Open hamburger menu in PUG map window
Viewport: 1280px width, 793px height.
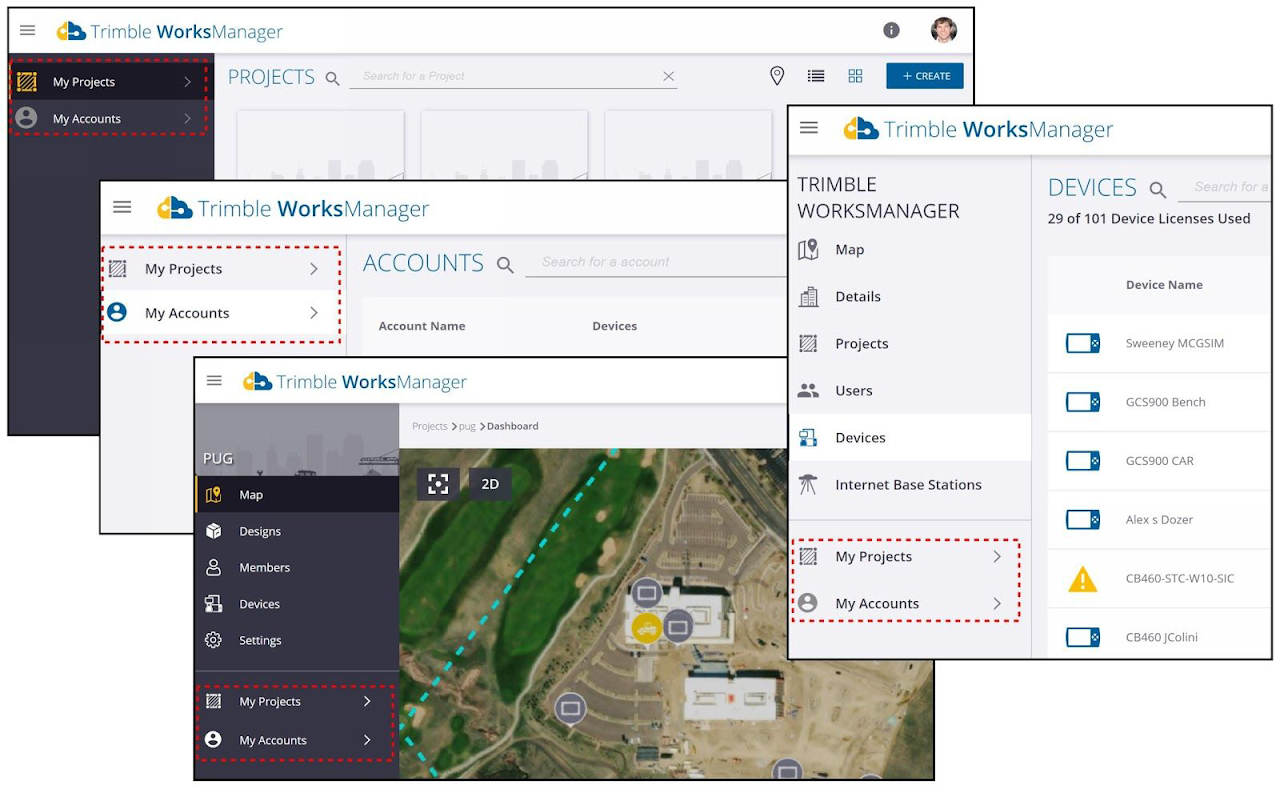point(214,380)
